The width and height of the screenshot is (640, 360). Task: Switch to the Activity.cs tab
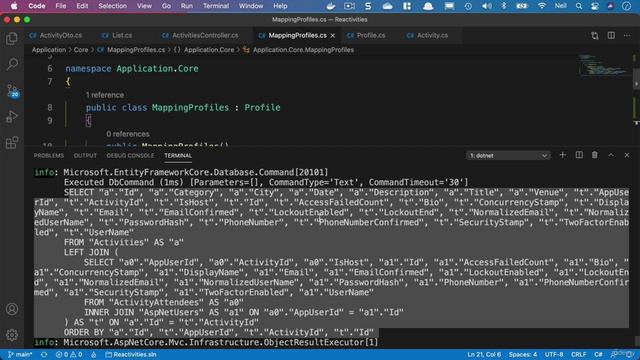click(427, 36)
